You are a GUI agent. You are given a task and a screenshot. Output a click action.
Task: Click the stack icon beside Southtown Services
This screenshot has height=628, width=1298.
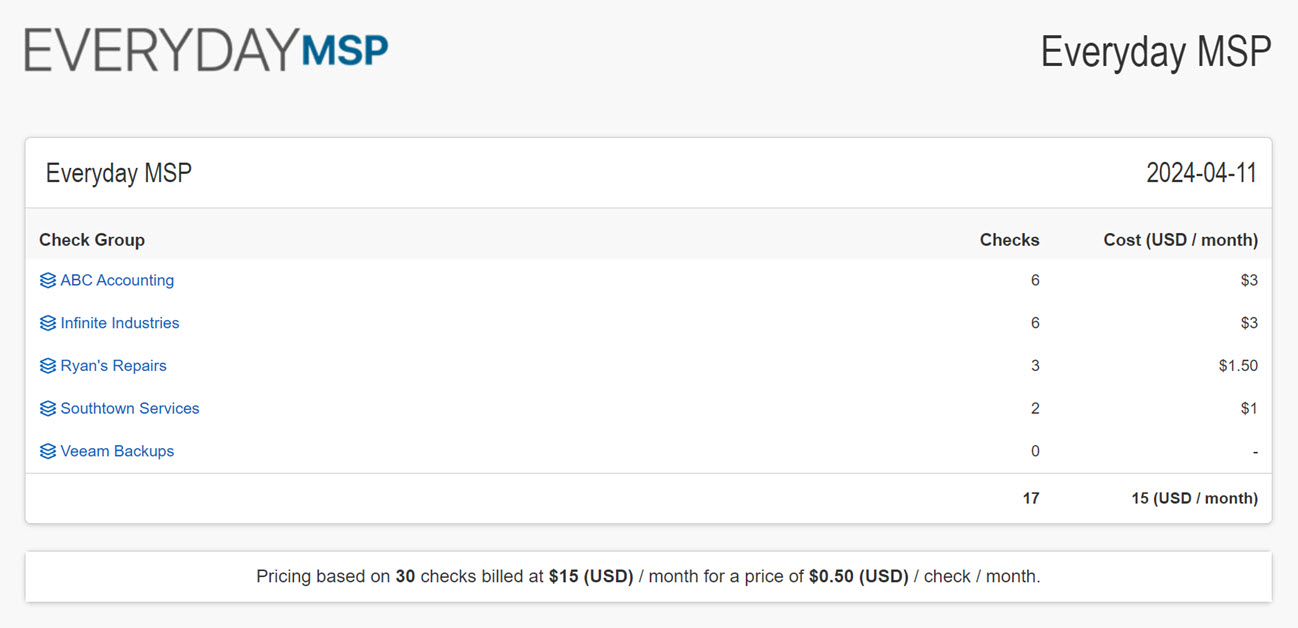(x=48, y=409)
